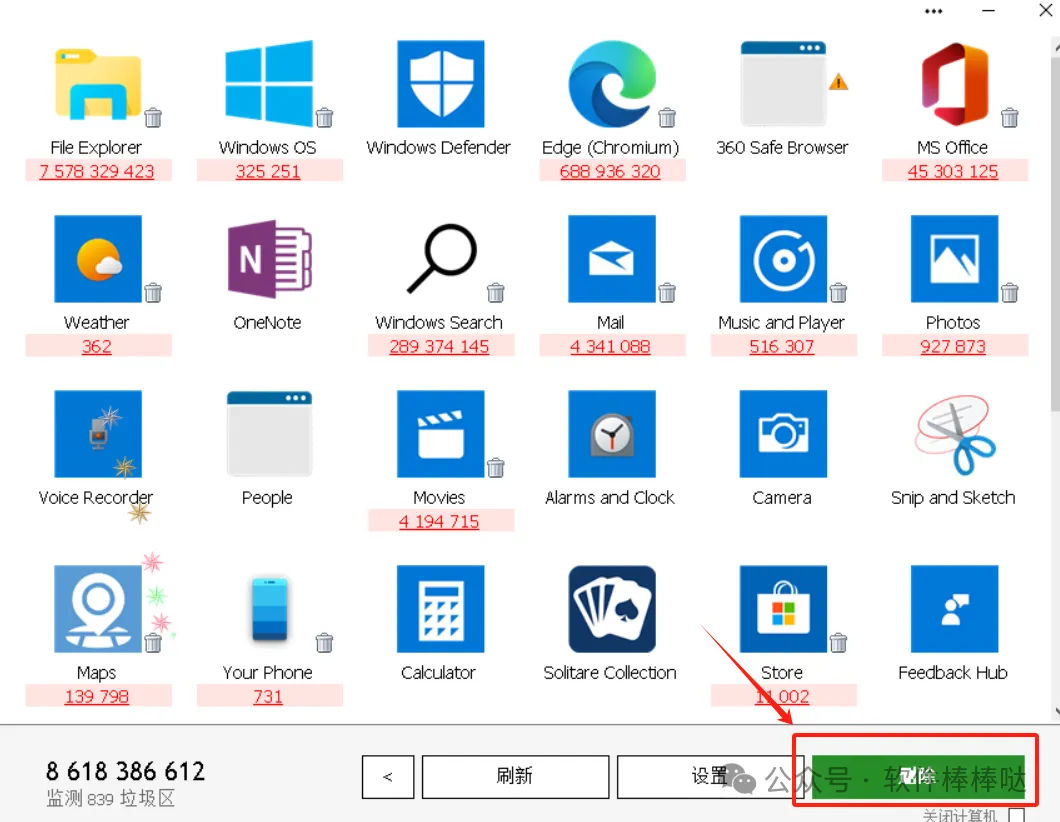The image size is (1060, 822).
Task: Click the 刷新 refresh button
Action: (x=515, y=777)
